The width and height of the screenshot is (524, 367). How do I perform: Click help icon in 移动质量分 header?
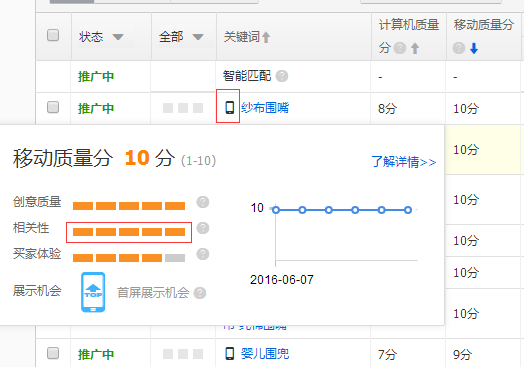[x=459, y=48]
